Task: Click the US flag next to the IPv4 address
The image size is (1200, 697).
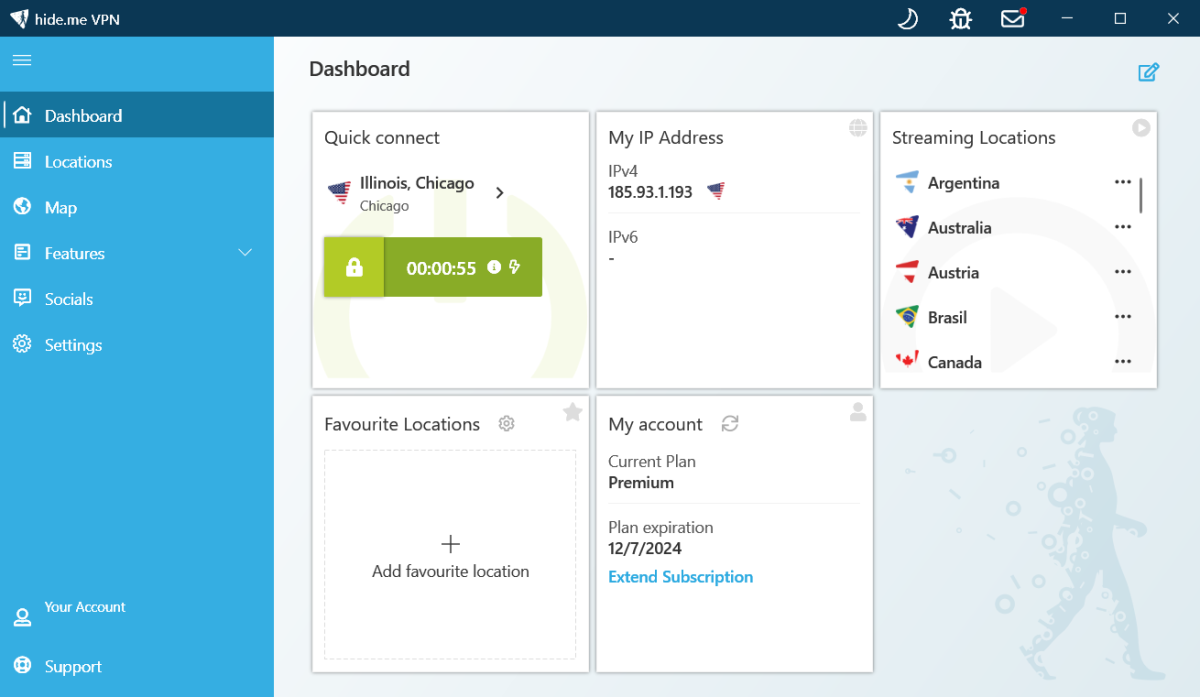Action: click(x=716, y=191)
